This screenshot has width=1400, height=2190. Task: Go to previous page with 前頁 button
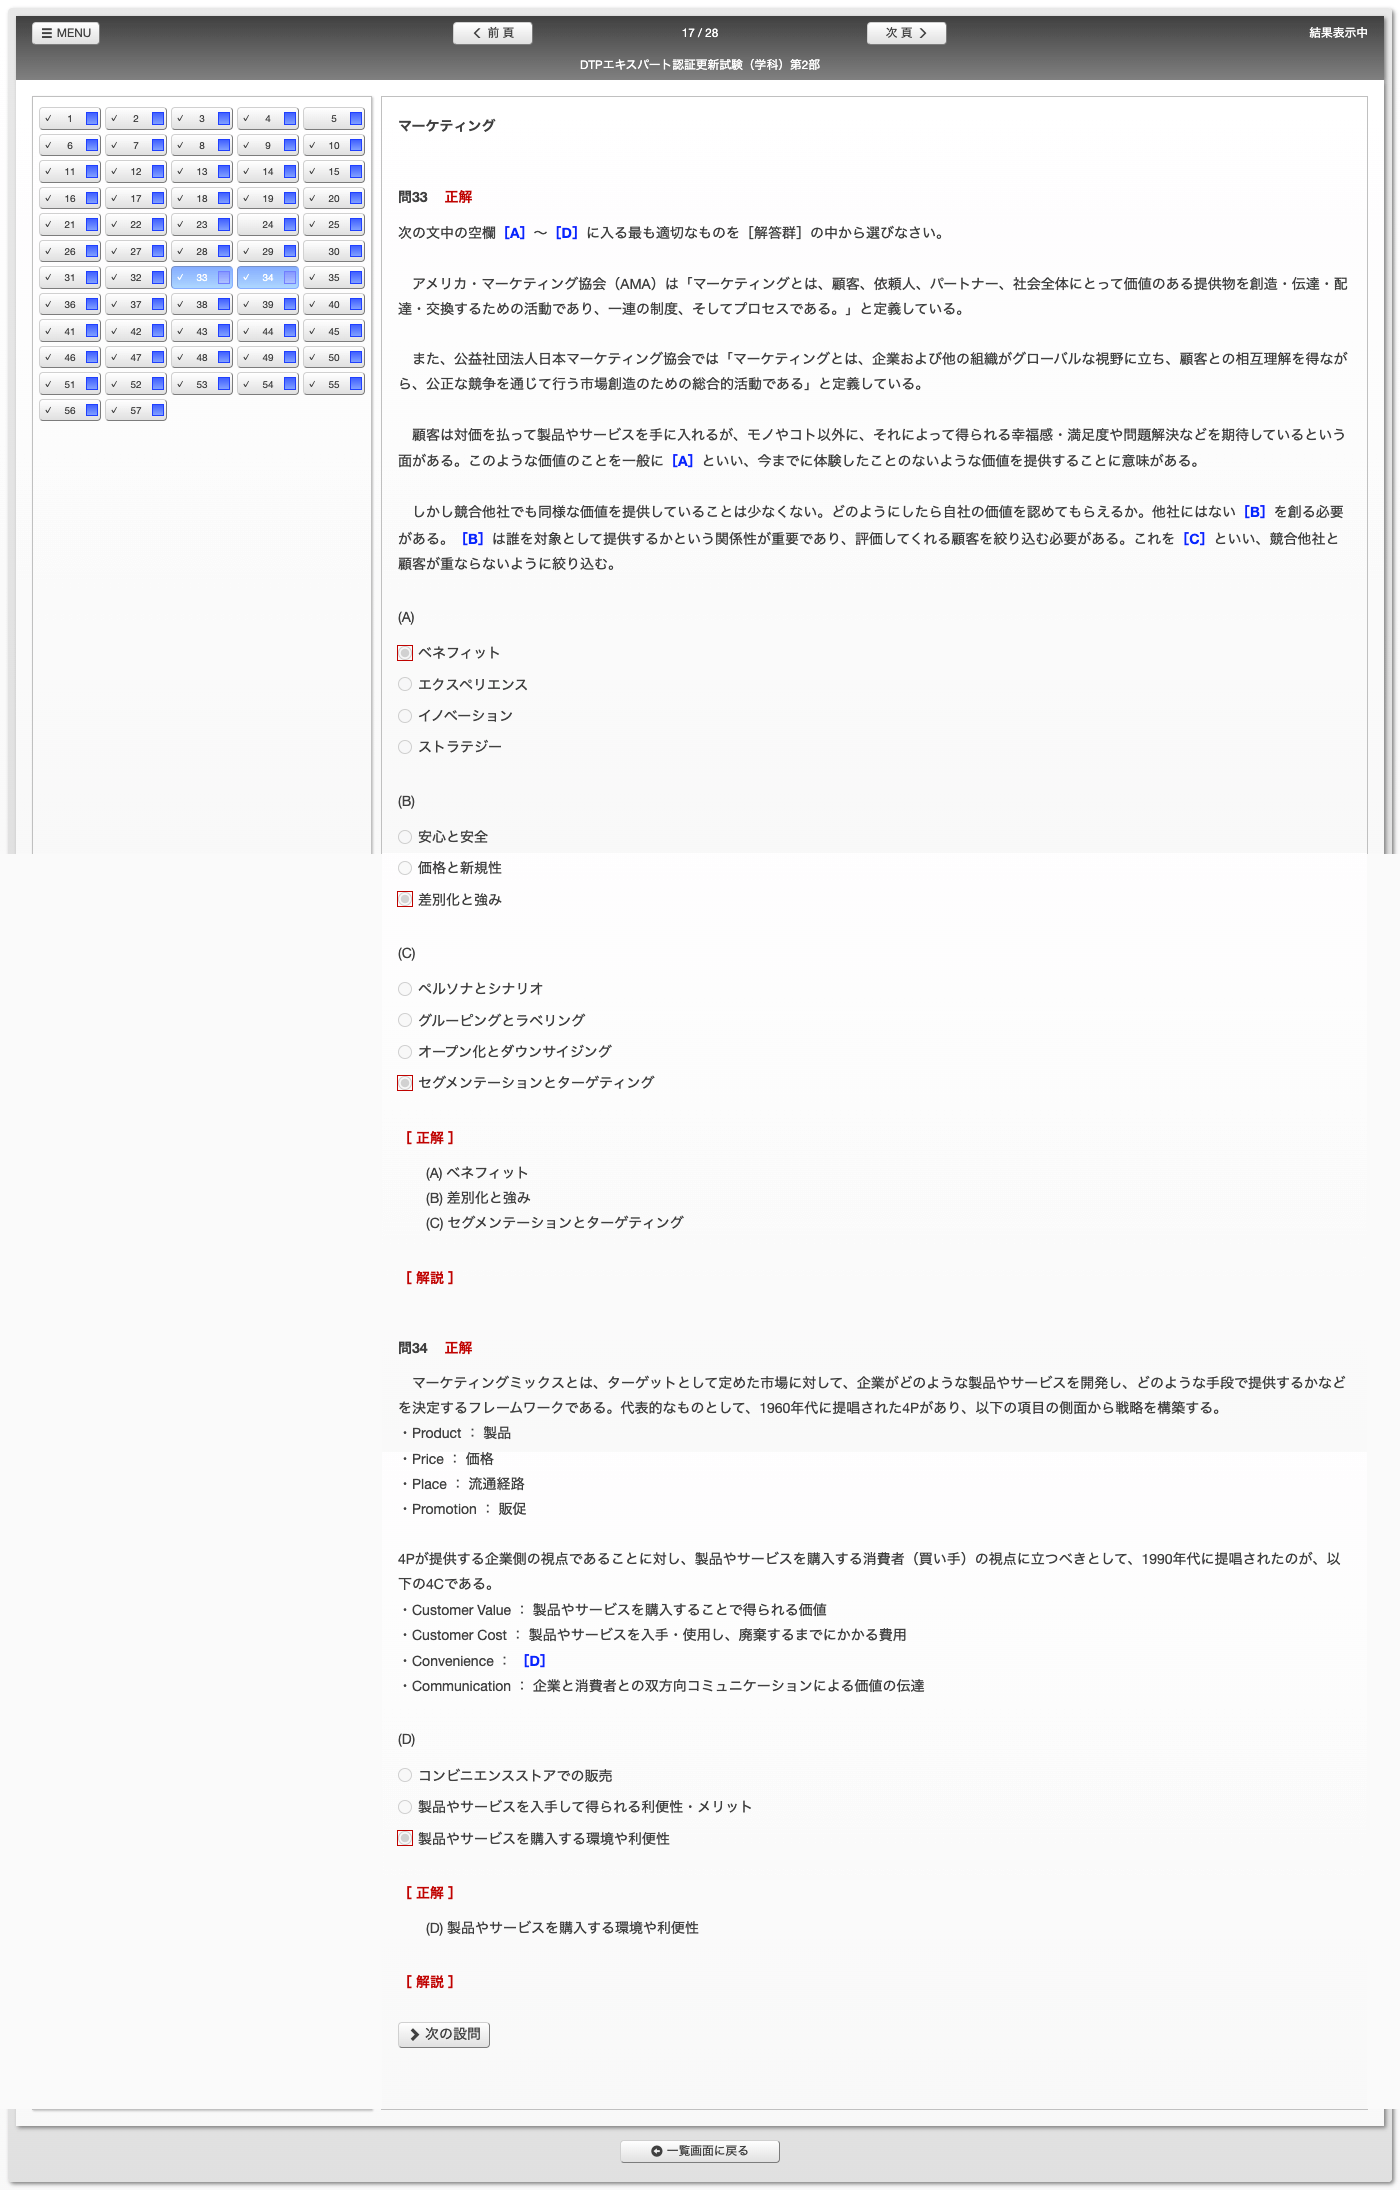pos(492,33)
